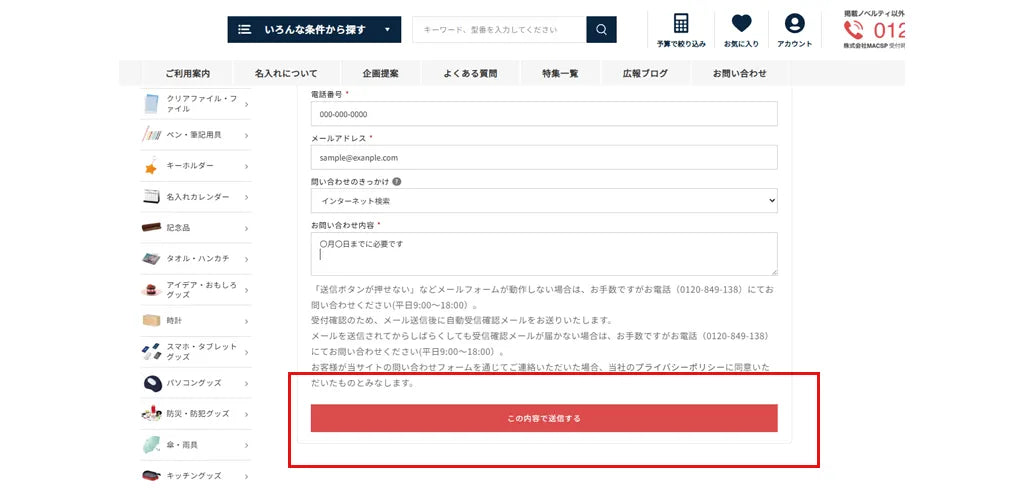Open favorites with the heart icon
The width and height of the screenshot is (1024, 490).
coord(741,24)
